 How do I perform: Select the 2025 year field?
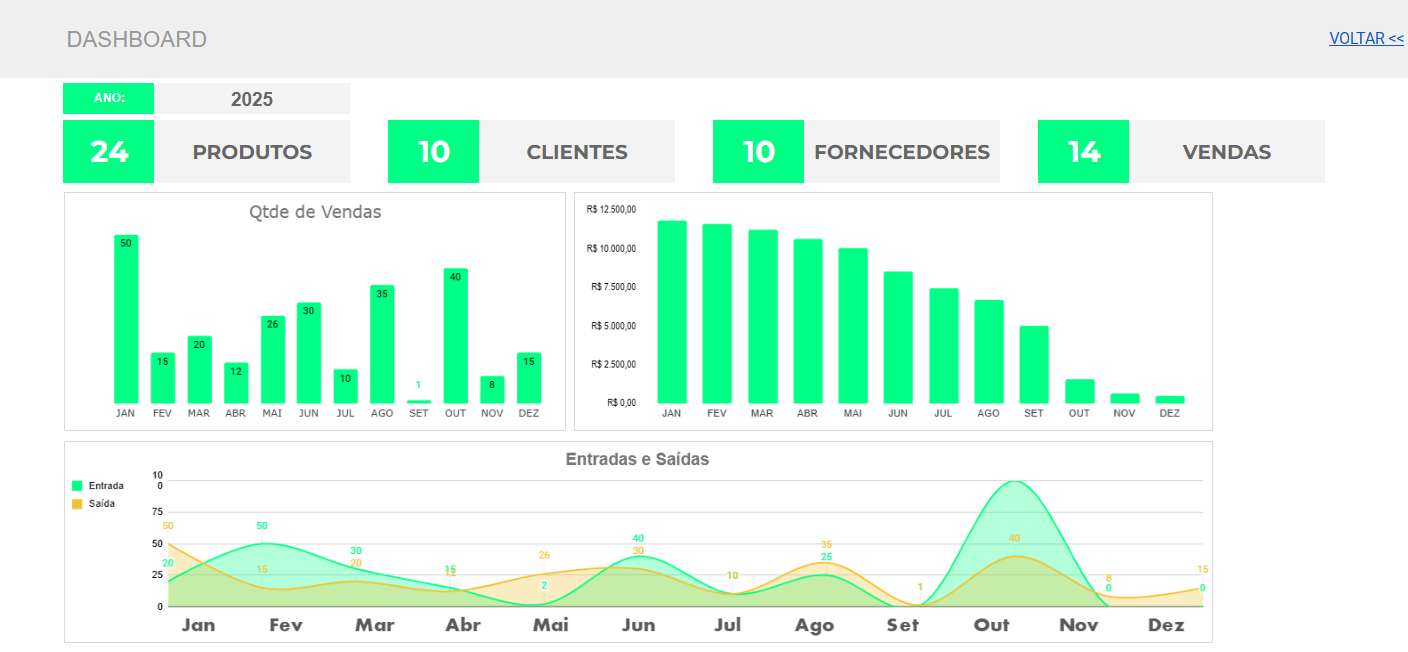point(252,99)
